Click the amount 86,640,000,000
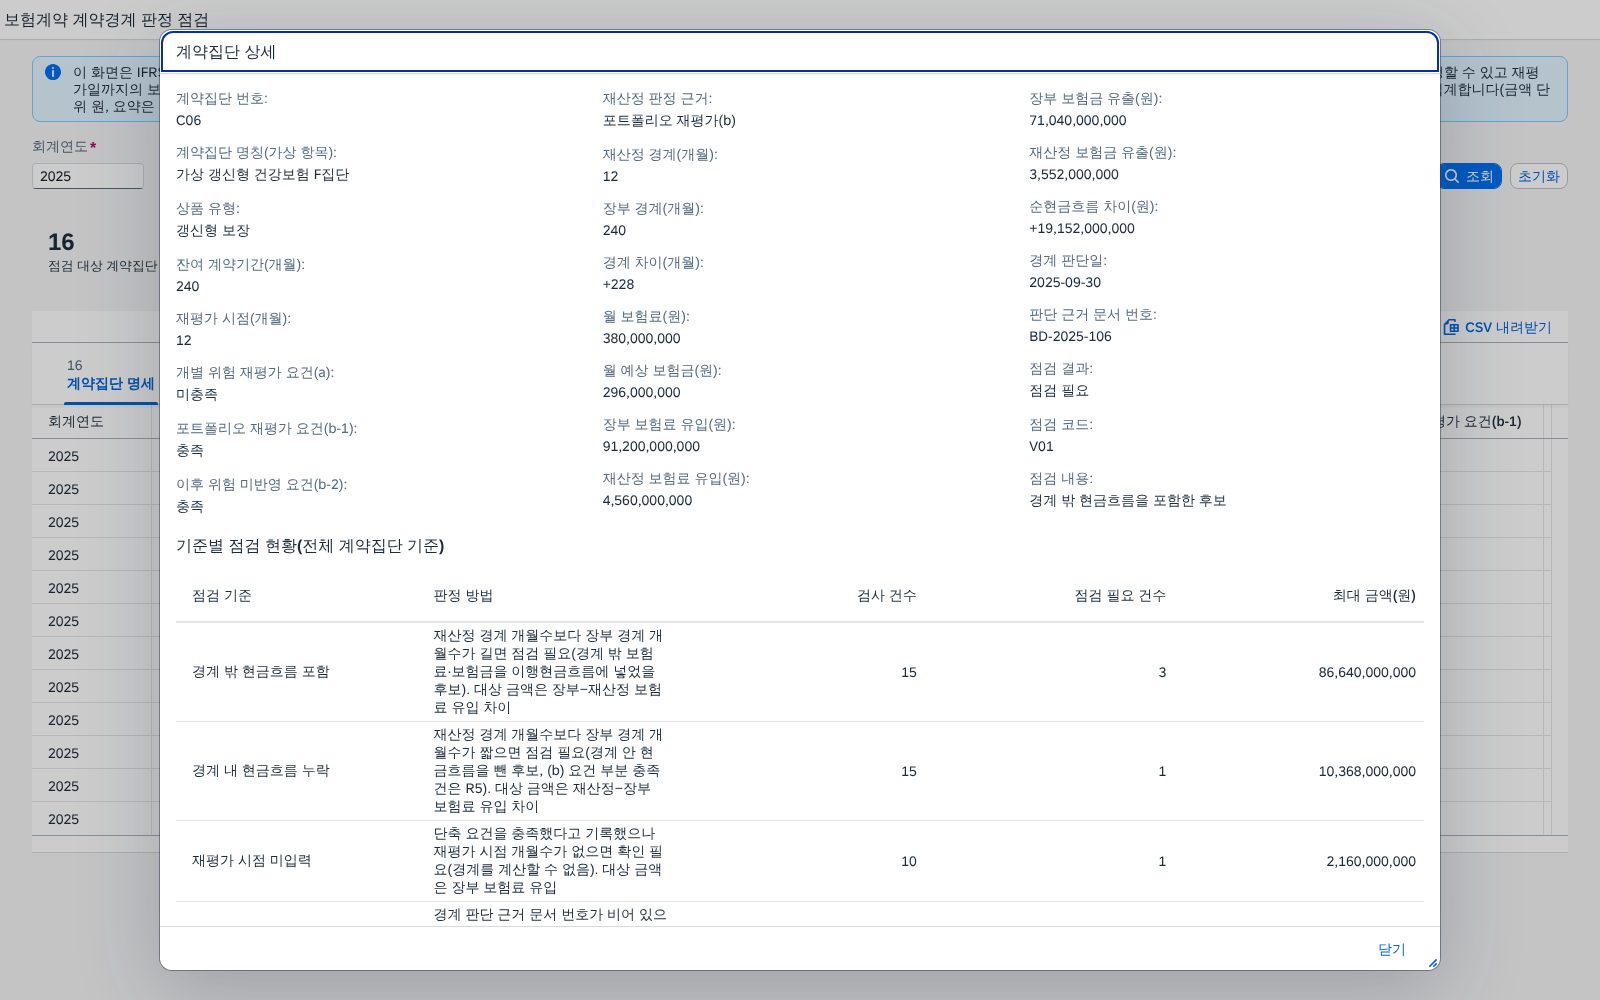1600x1000 pixels. tap(1367, 672)
